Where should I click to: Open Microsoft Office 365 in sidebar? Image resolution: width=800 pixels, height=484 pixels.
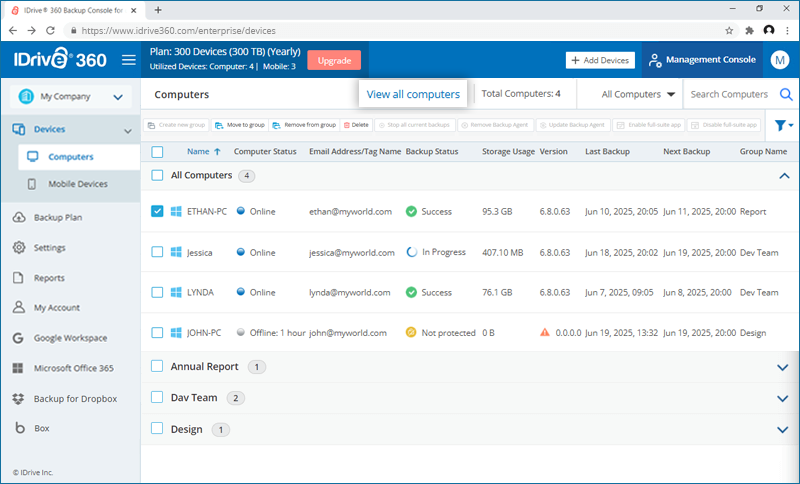75,368
